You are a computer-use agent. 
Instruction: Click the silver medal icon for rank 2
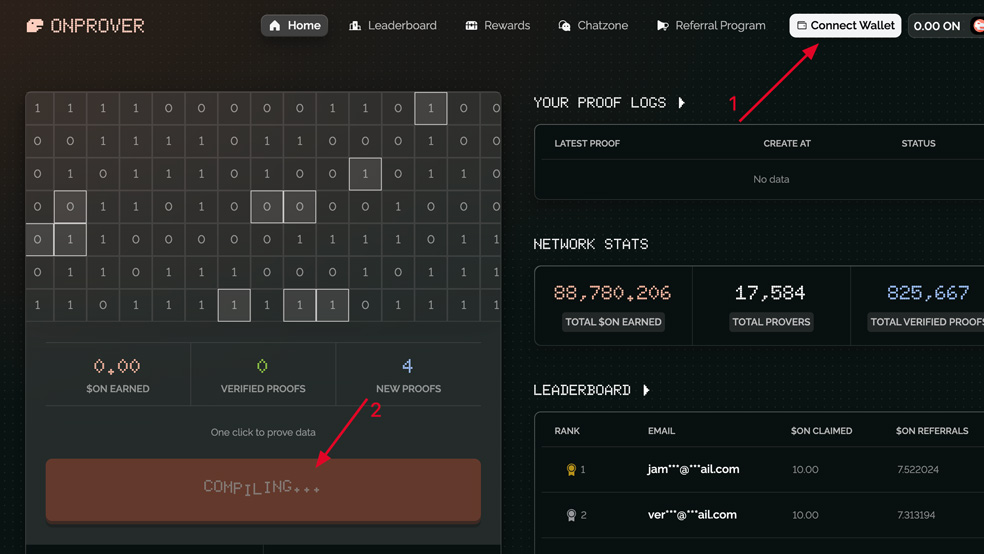coord(571,515)
